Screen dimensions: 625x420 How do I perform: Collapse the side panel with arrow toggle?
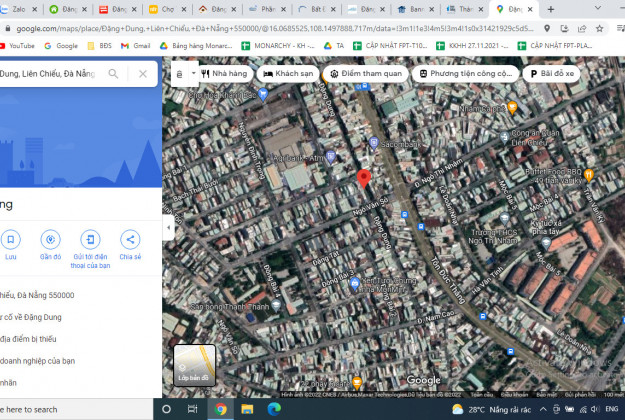(x=168, y=228)
